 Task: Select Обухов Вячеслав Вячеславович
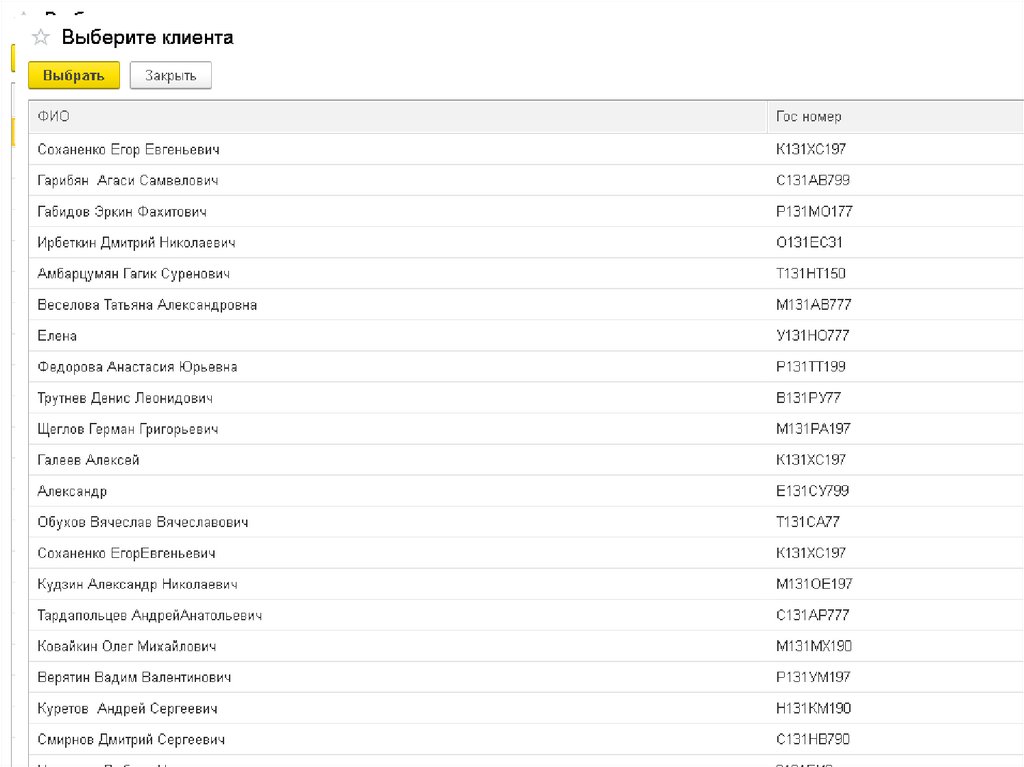142,522
